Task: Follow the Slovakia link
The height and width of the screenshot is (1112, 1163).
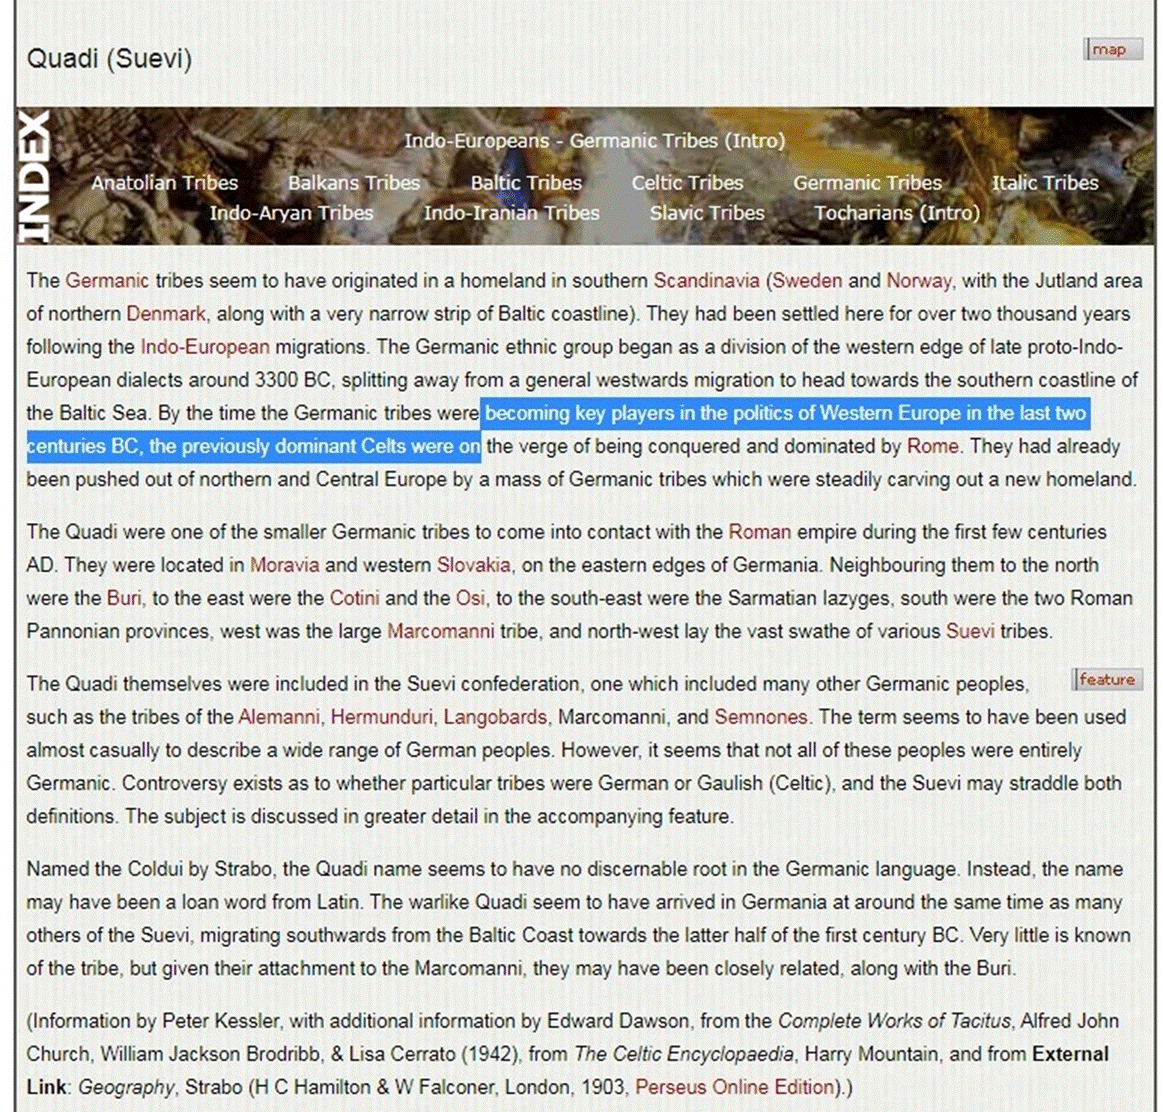Action: [x=473, y=565]
